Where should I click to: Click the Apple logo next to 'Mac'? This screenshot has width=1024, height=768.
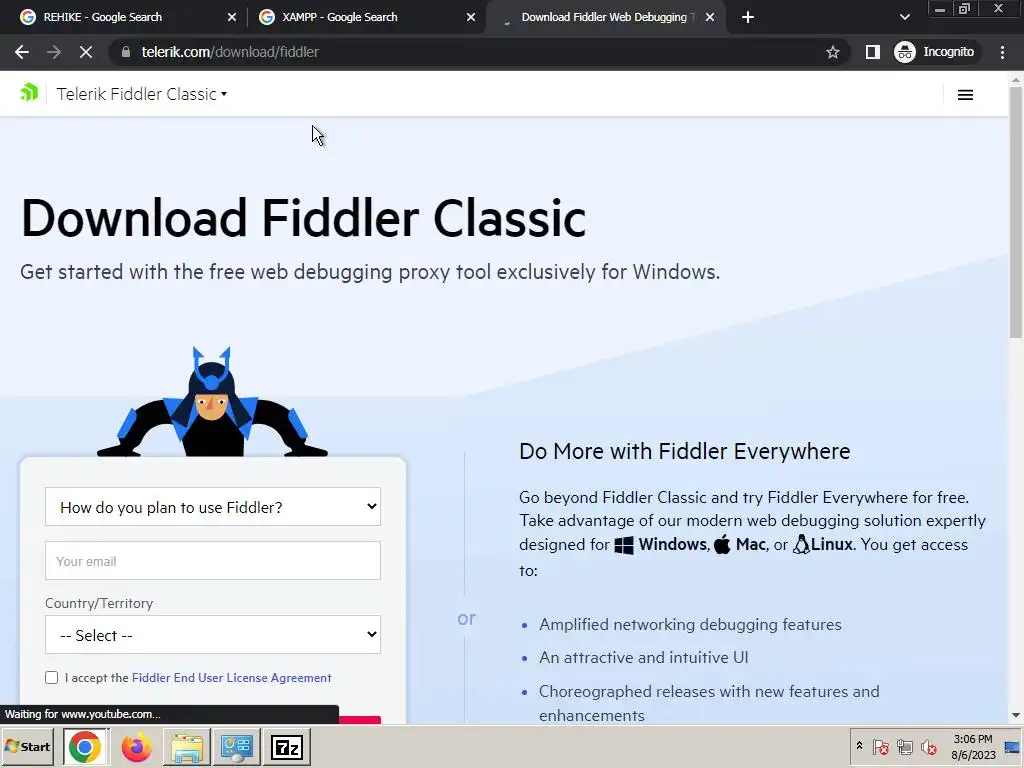pyautogui.click(x=722, y=544)
